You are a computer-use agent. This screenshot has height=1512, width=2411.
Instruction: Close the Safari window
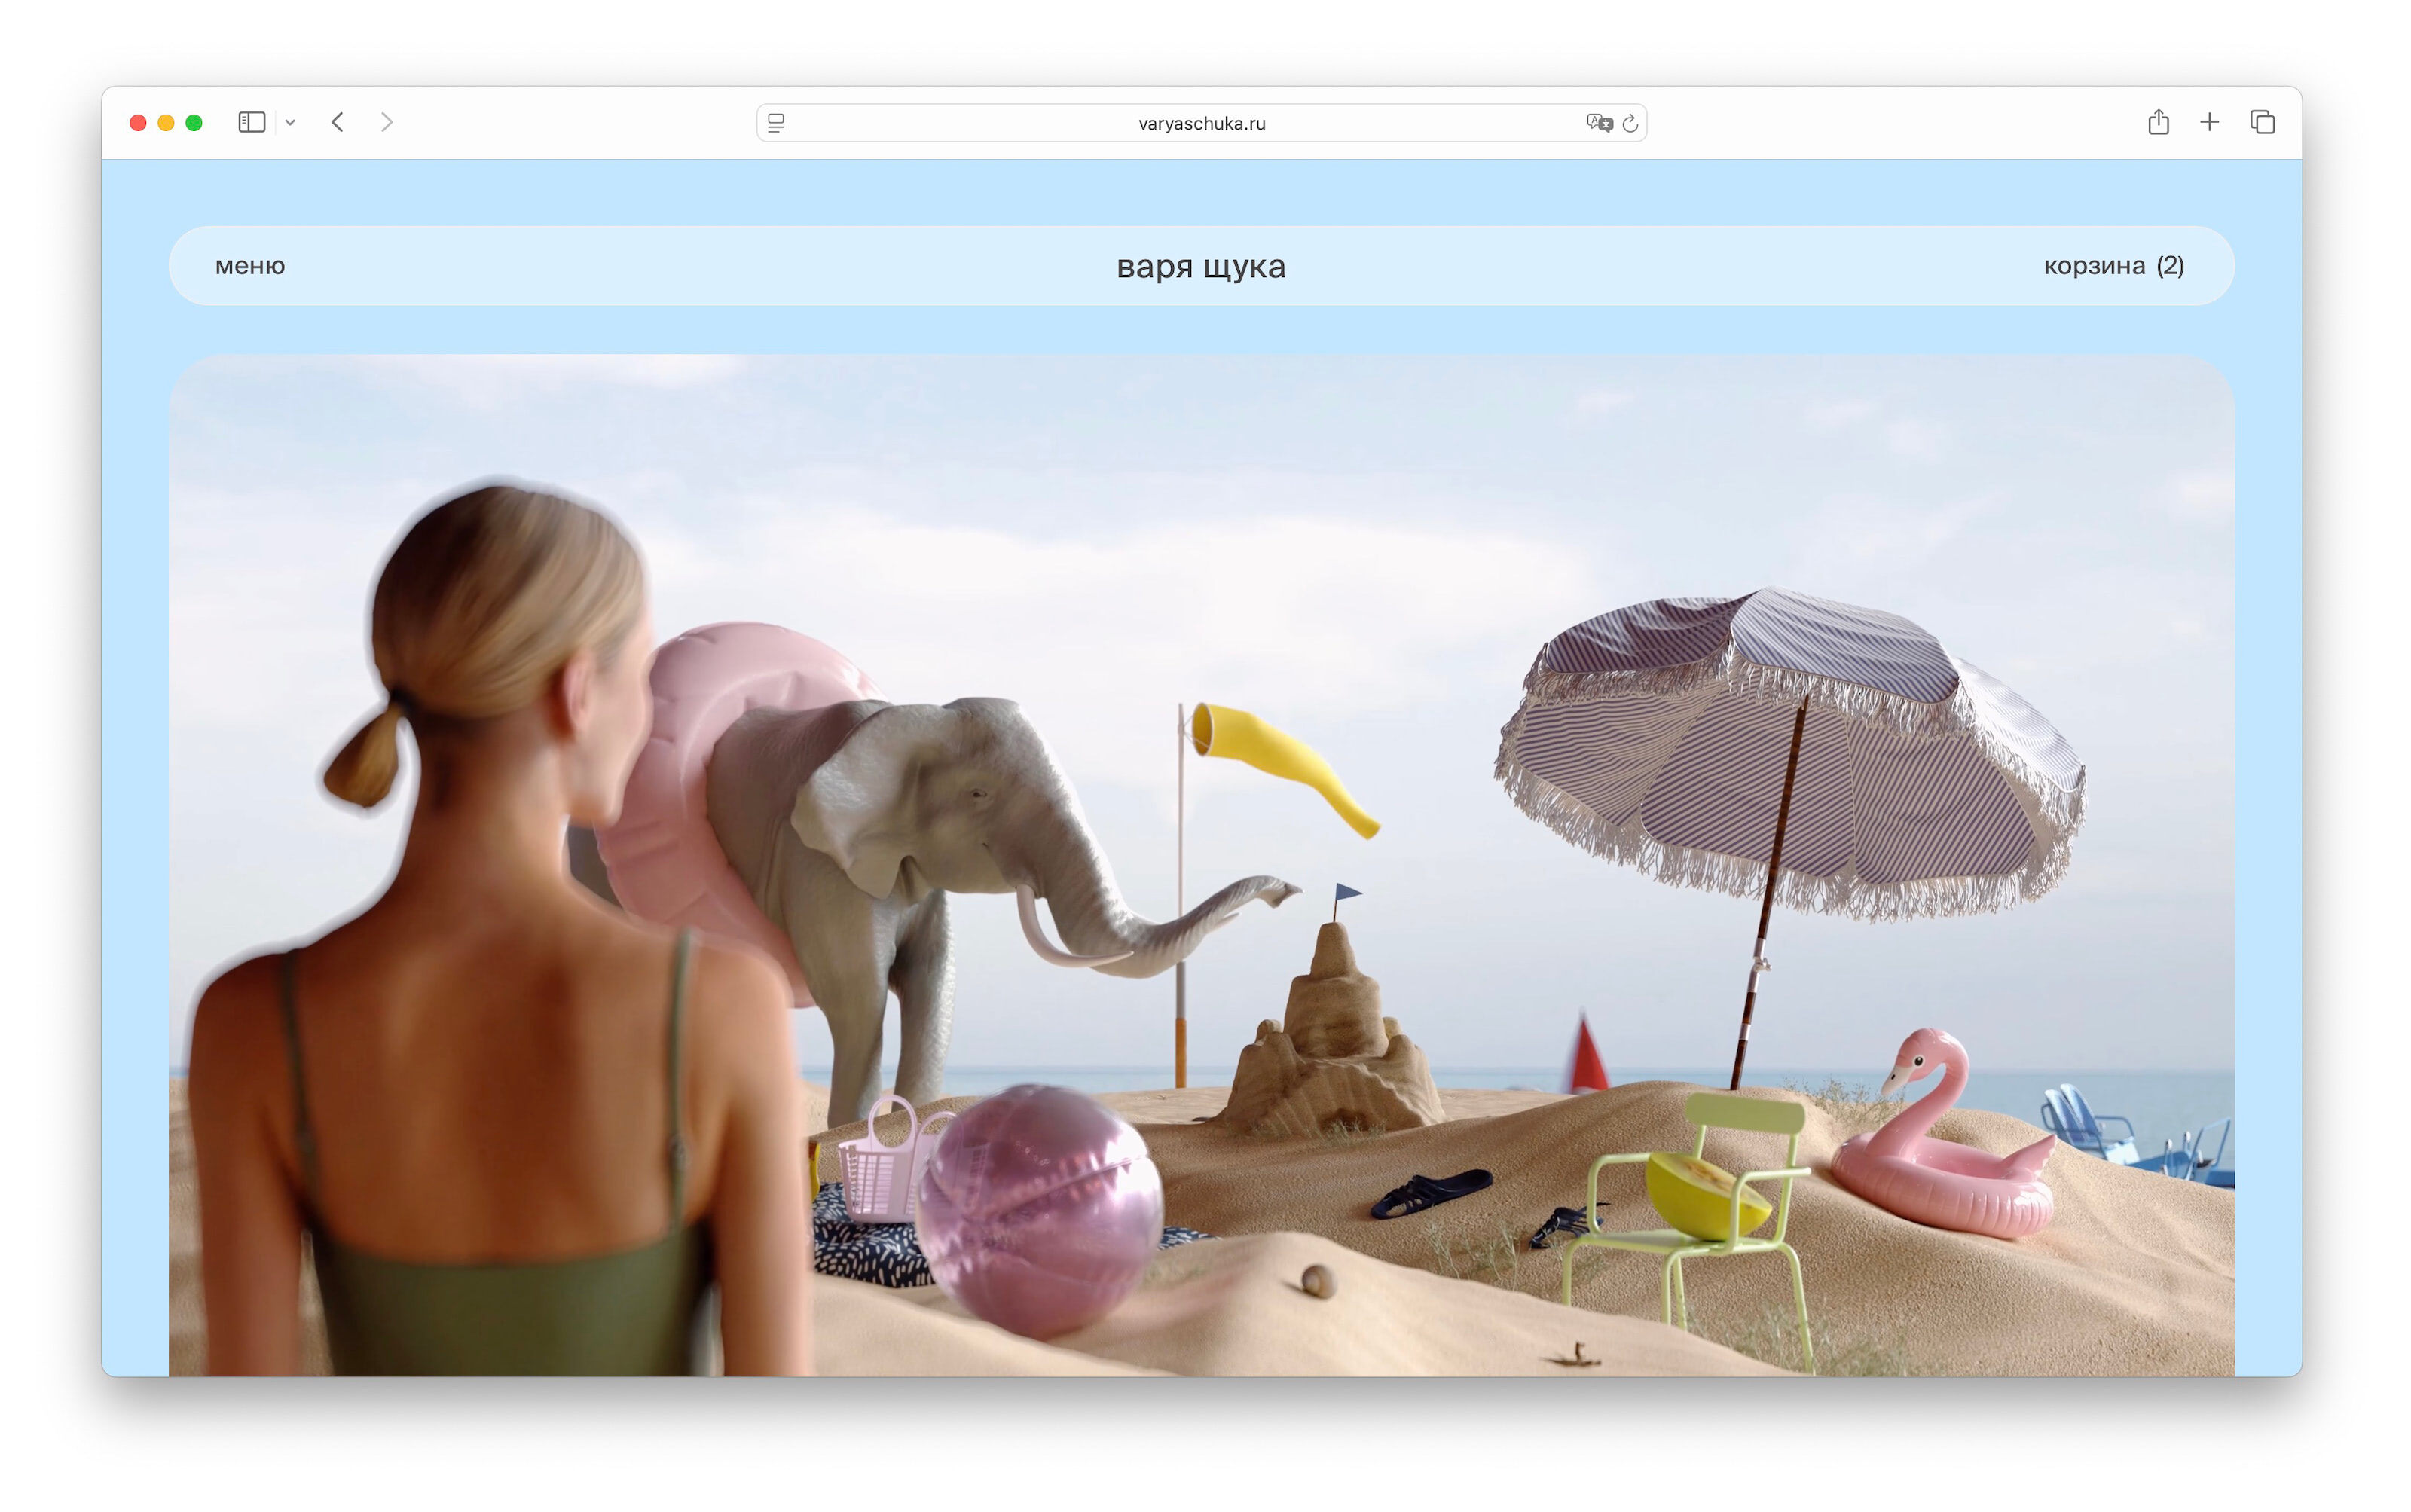[138, 122]
